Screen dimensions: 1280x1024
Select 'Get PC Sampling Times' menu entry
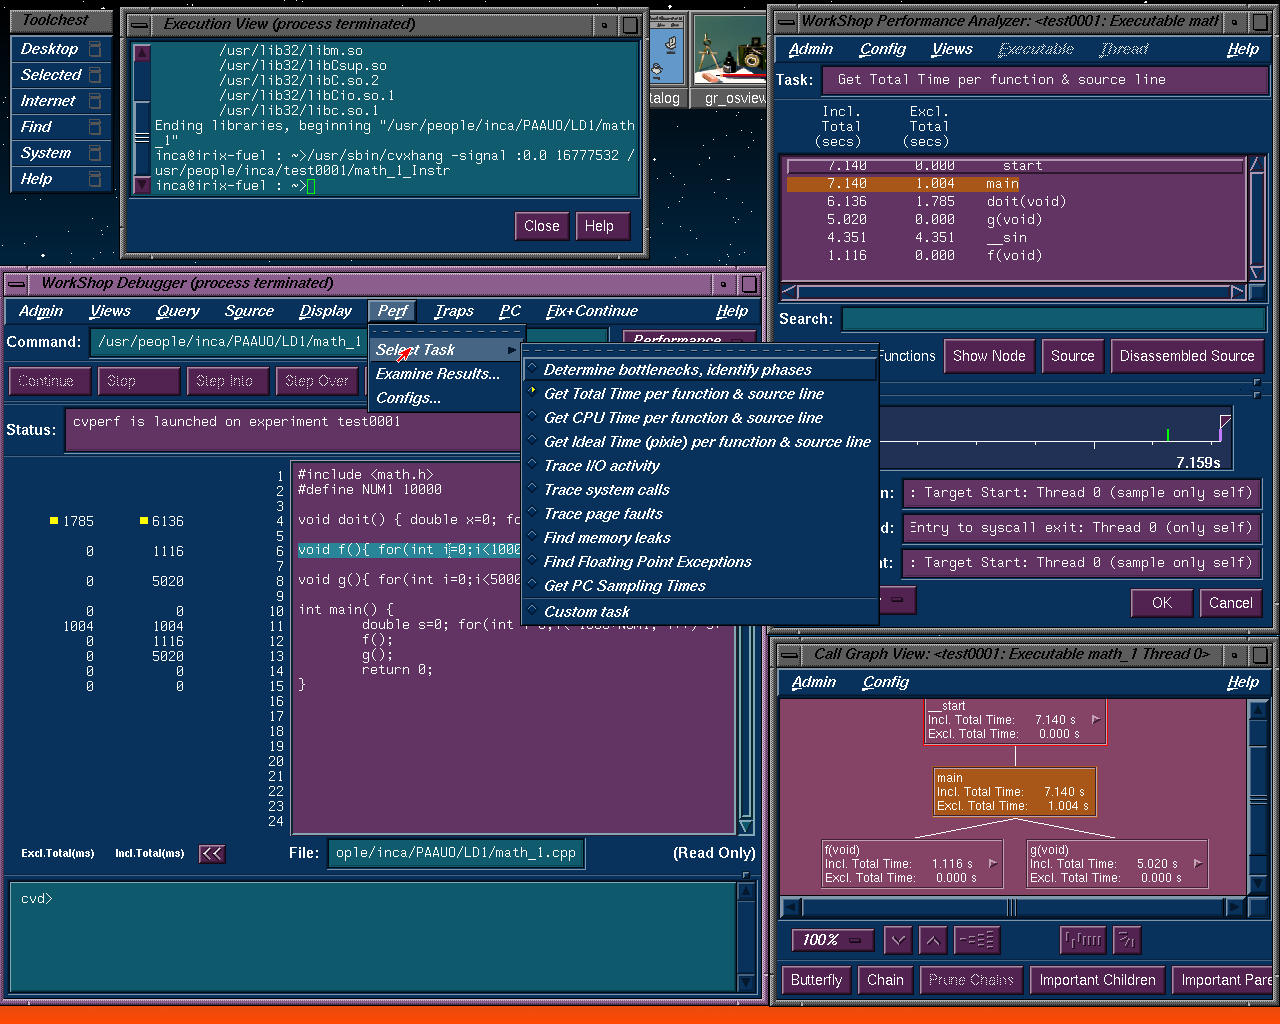click(x=700, y=586)
